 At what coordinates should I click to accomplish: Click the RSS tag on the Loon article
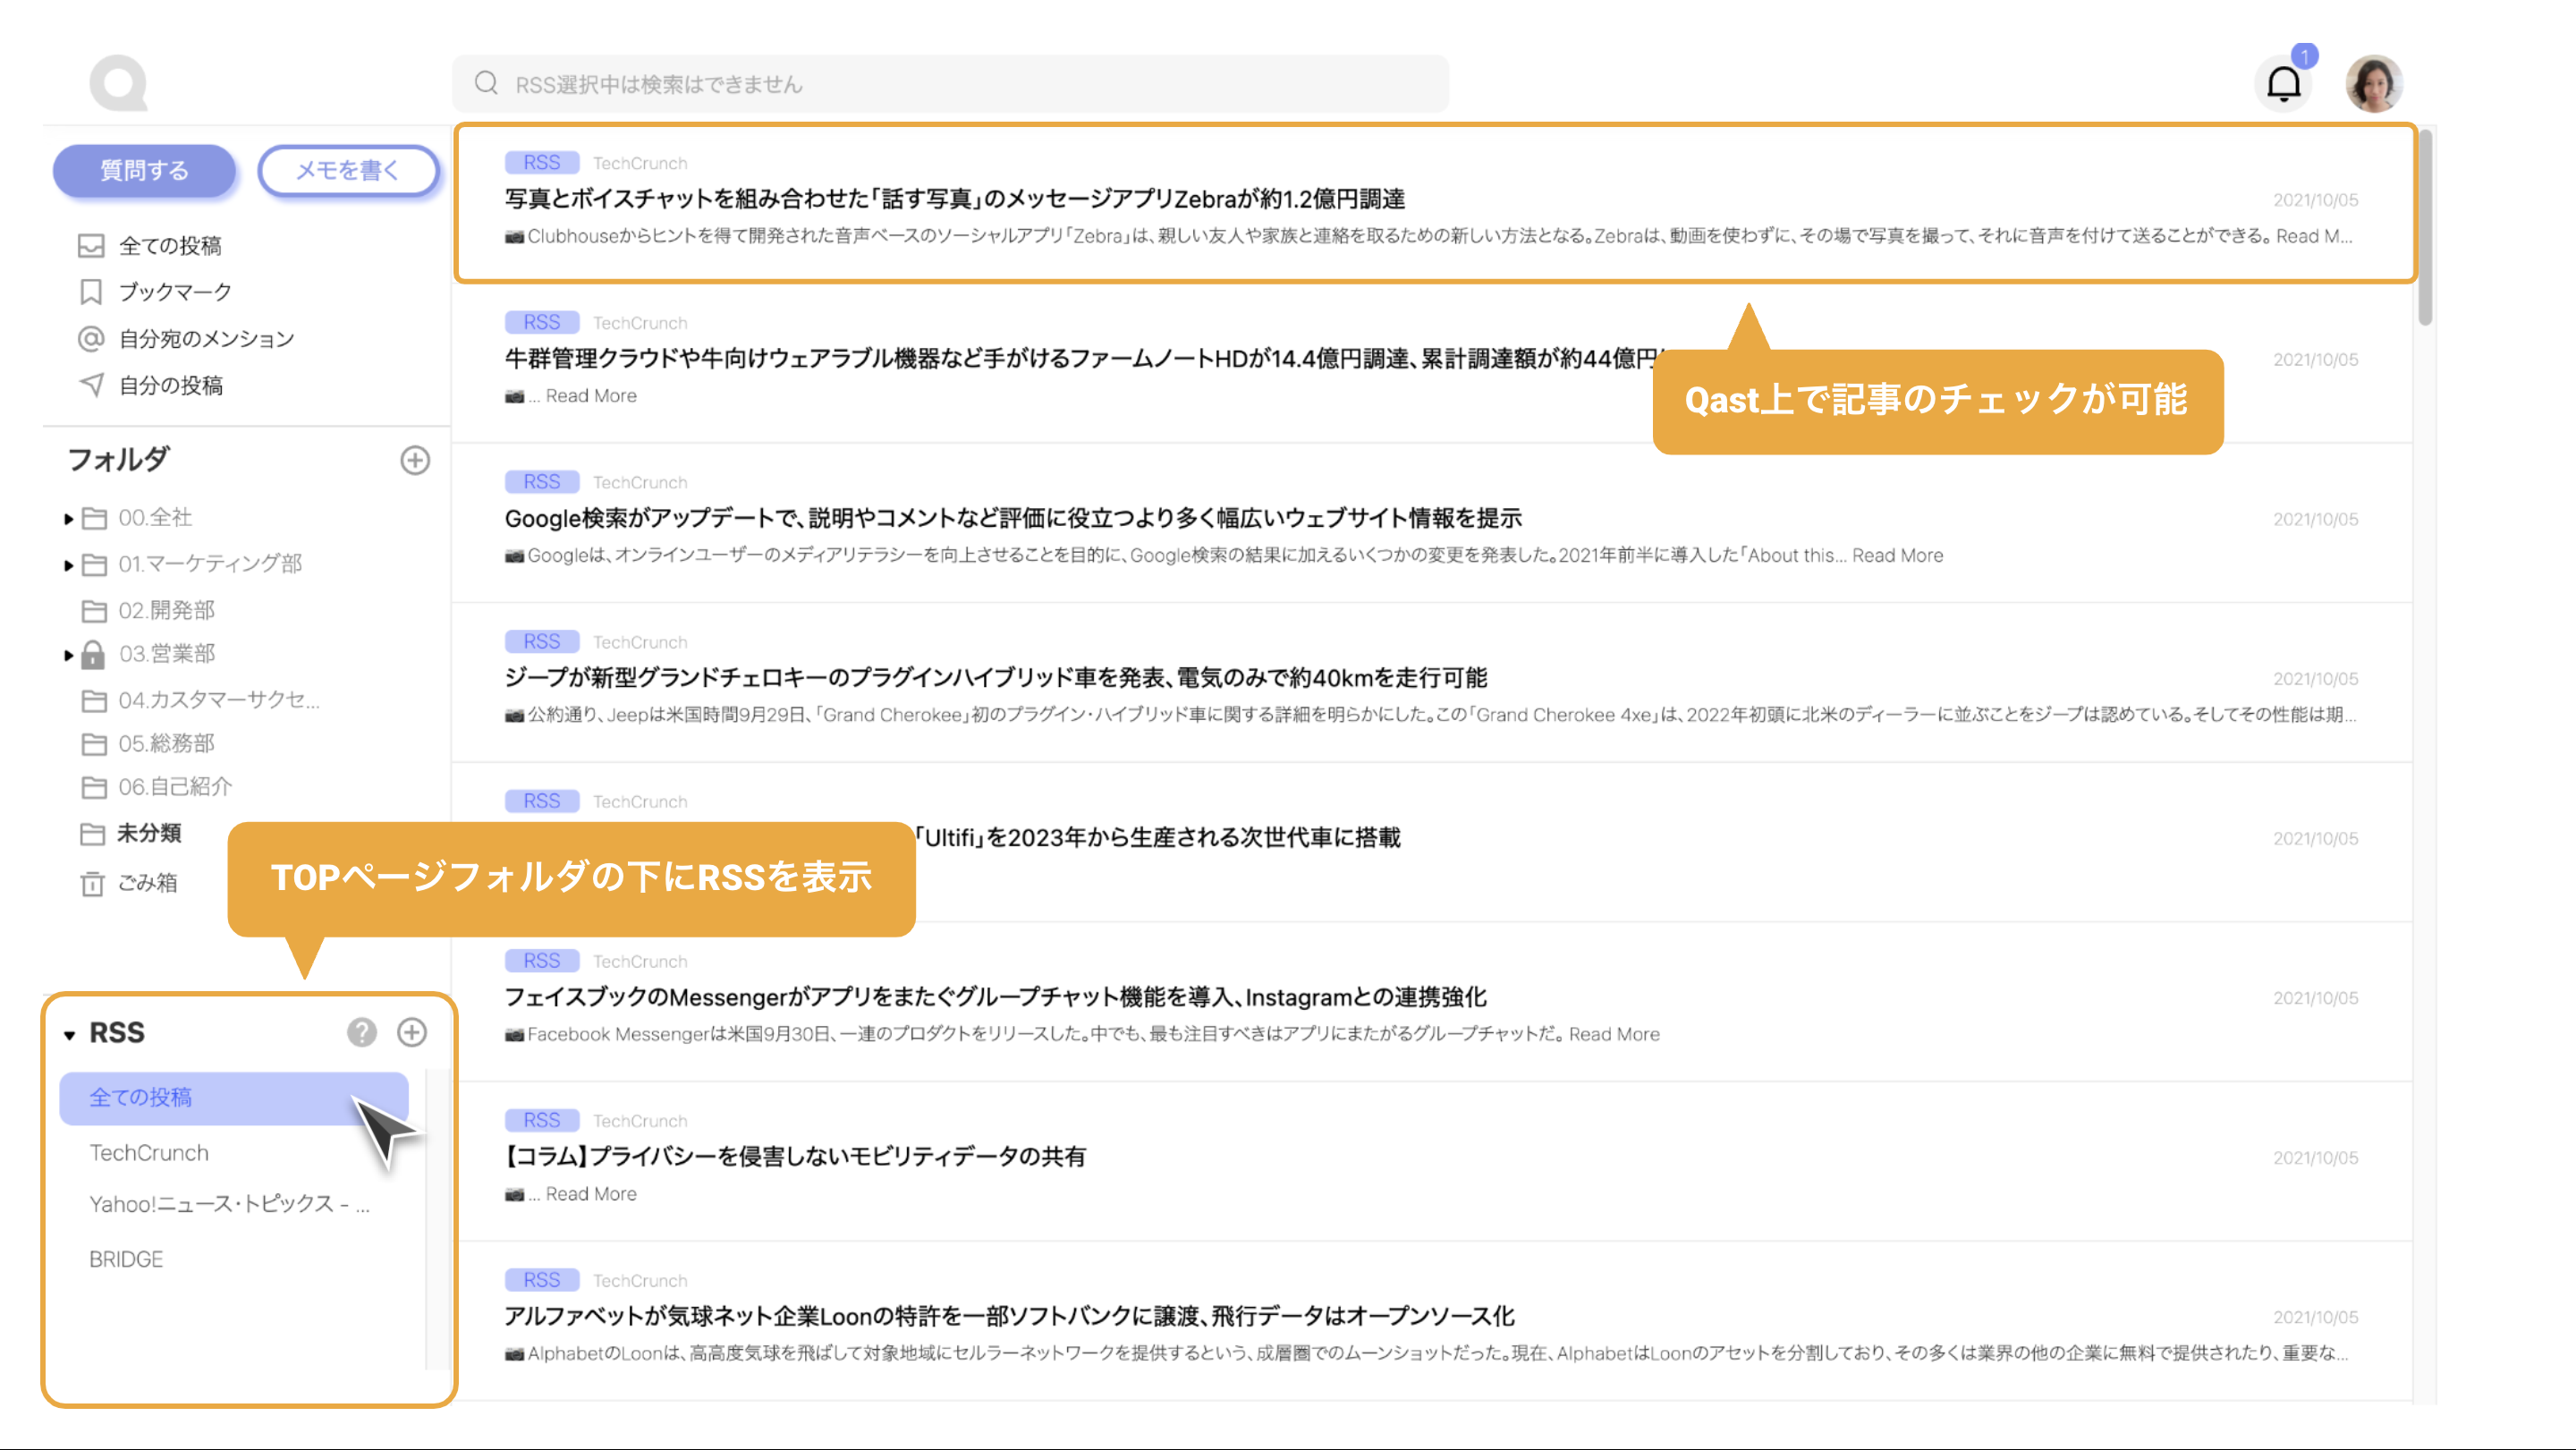pyautogui.click(x=542, y=1280)
